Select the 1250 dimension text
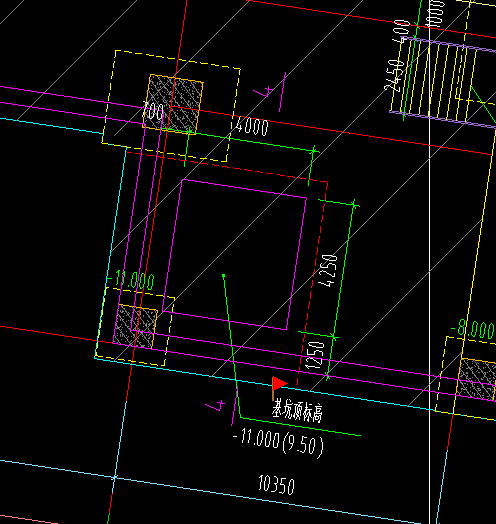Viewport: 496px width, 524px height. click(x=315, y=355)
